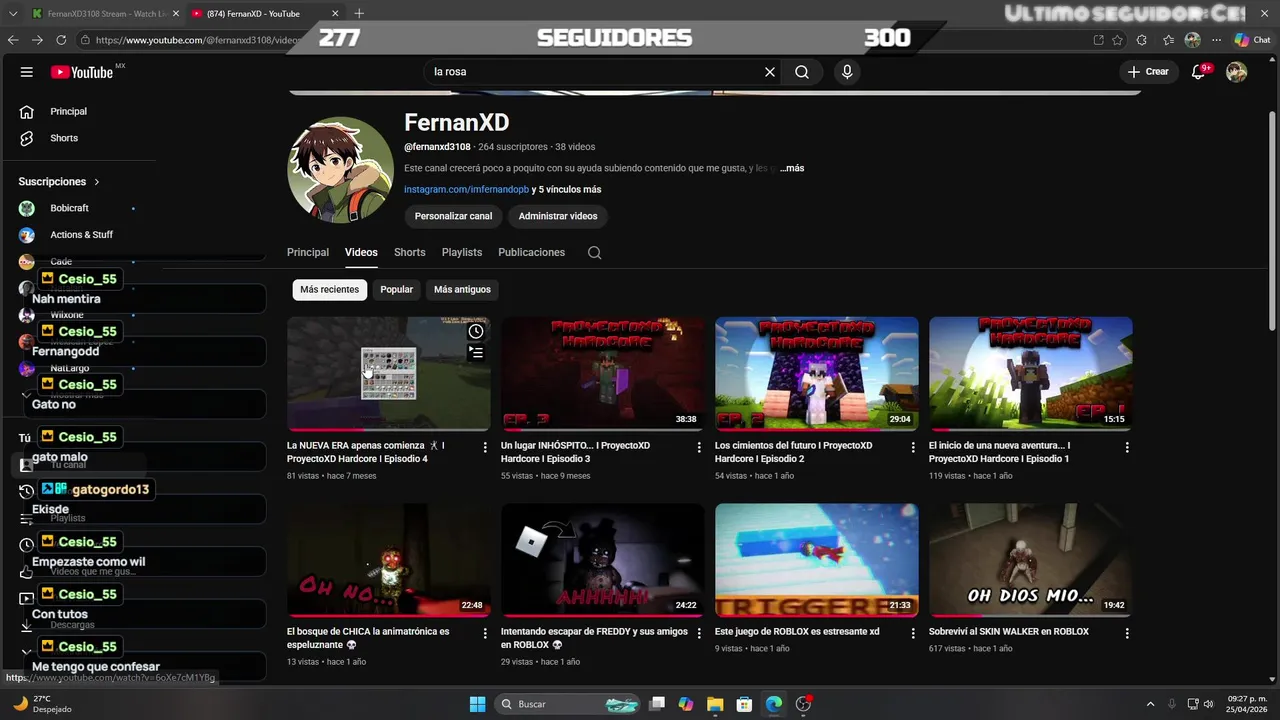The height and width of the screenshot is (720, 1280).
Task: Click Administrar videos button
Action: pos(558,216)
